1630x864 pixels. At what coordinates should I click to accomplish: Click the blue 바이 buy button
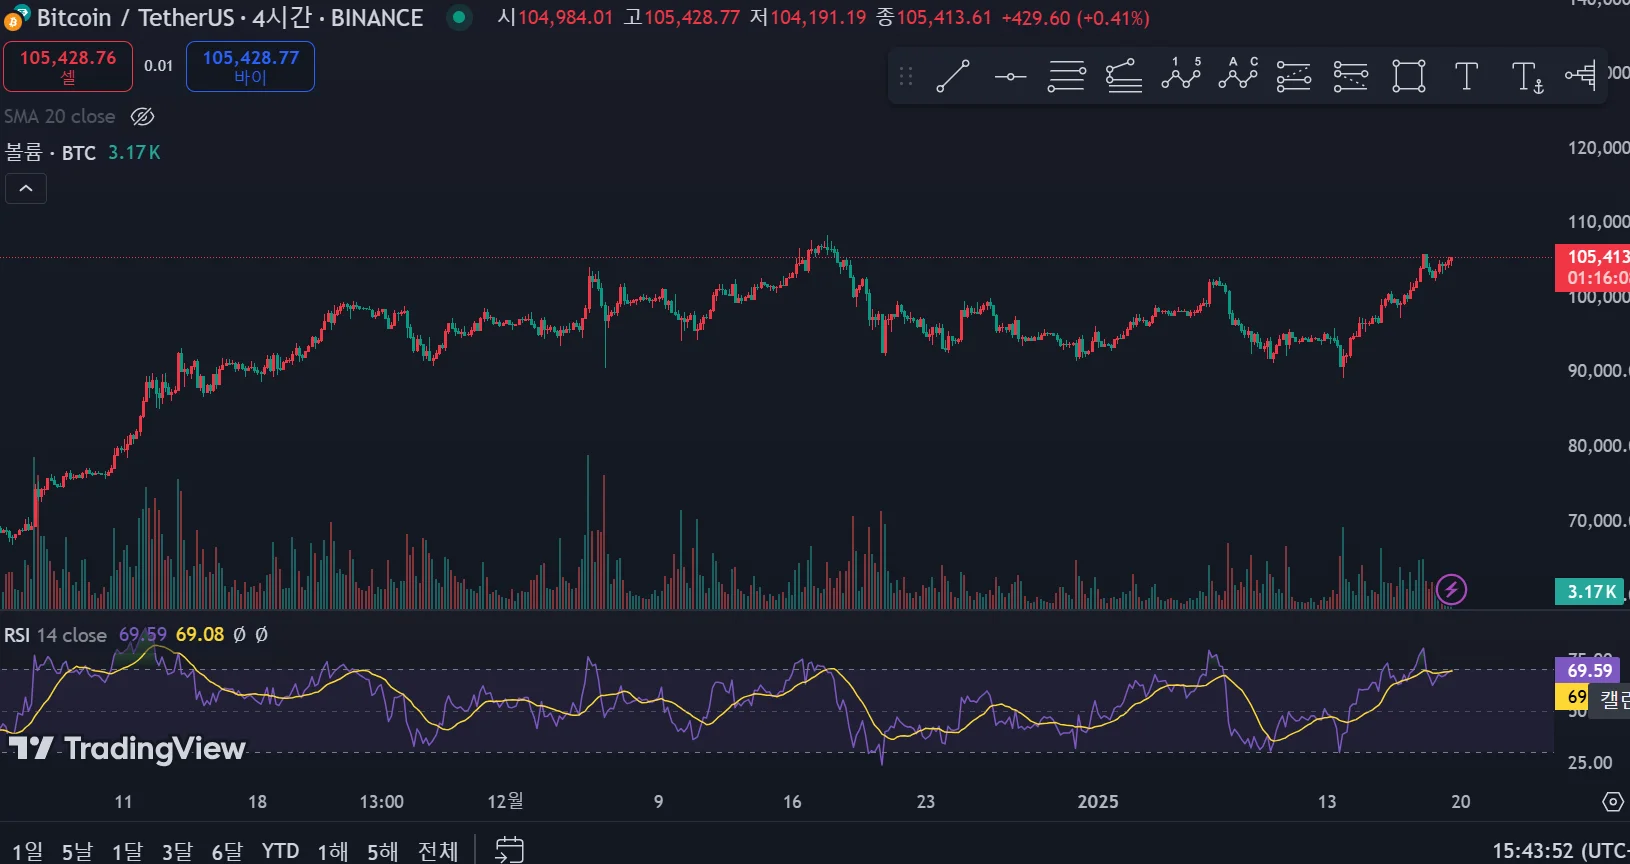[251, 66]
